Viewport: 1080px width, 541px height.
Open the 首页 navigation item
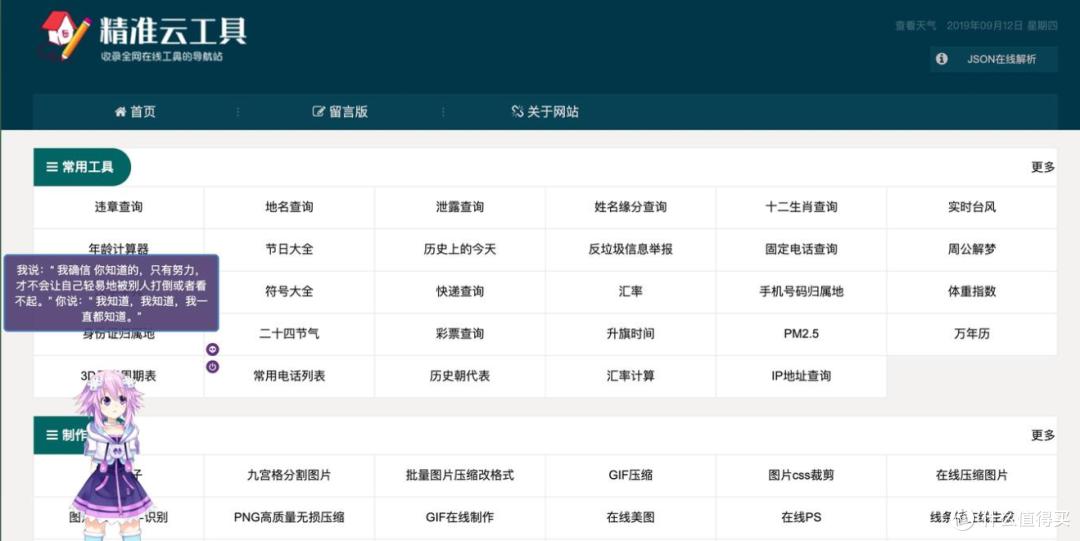click(136, 112)
